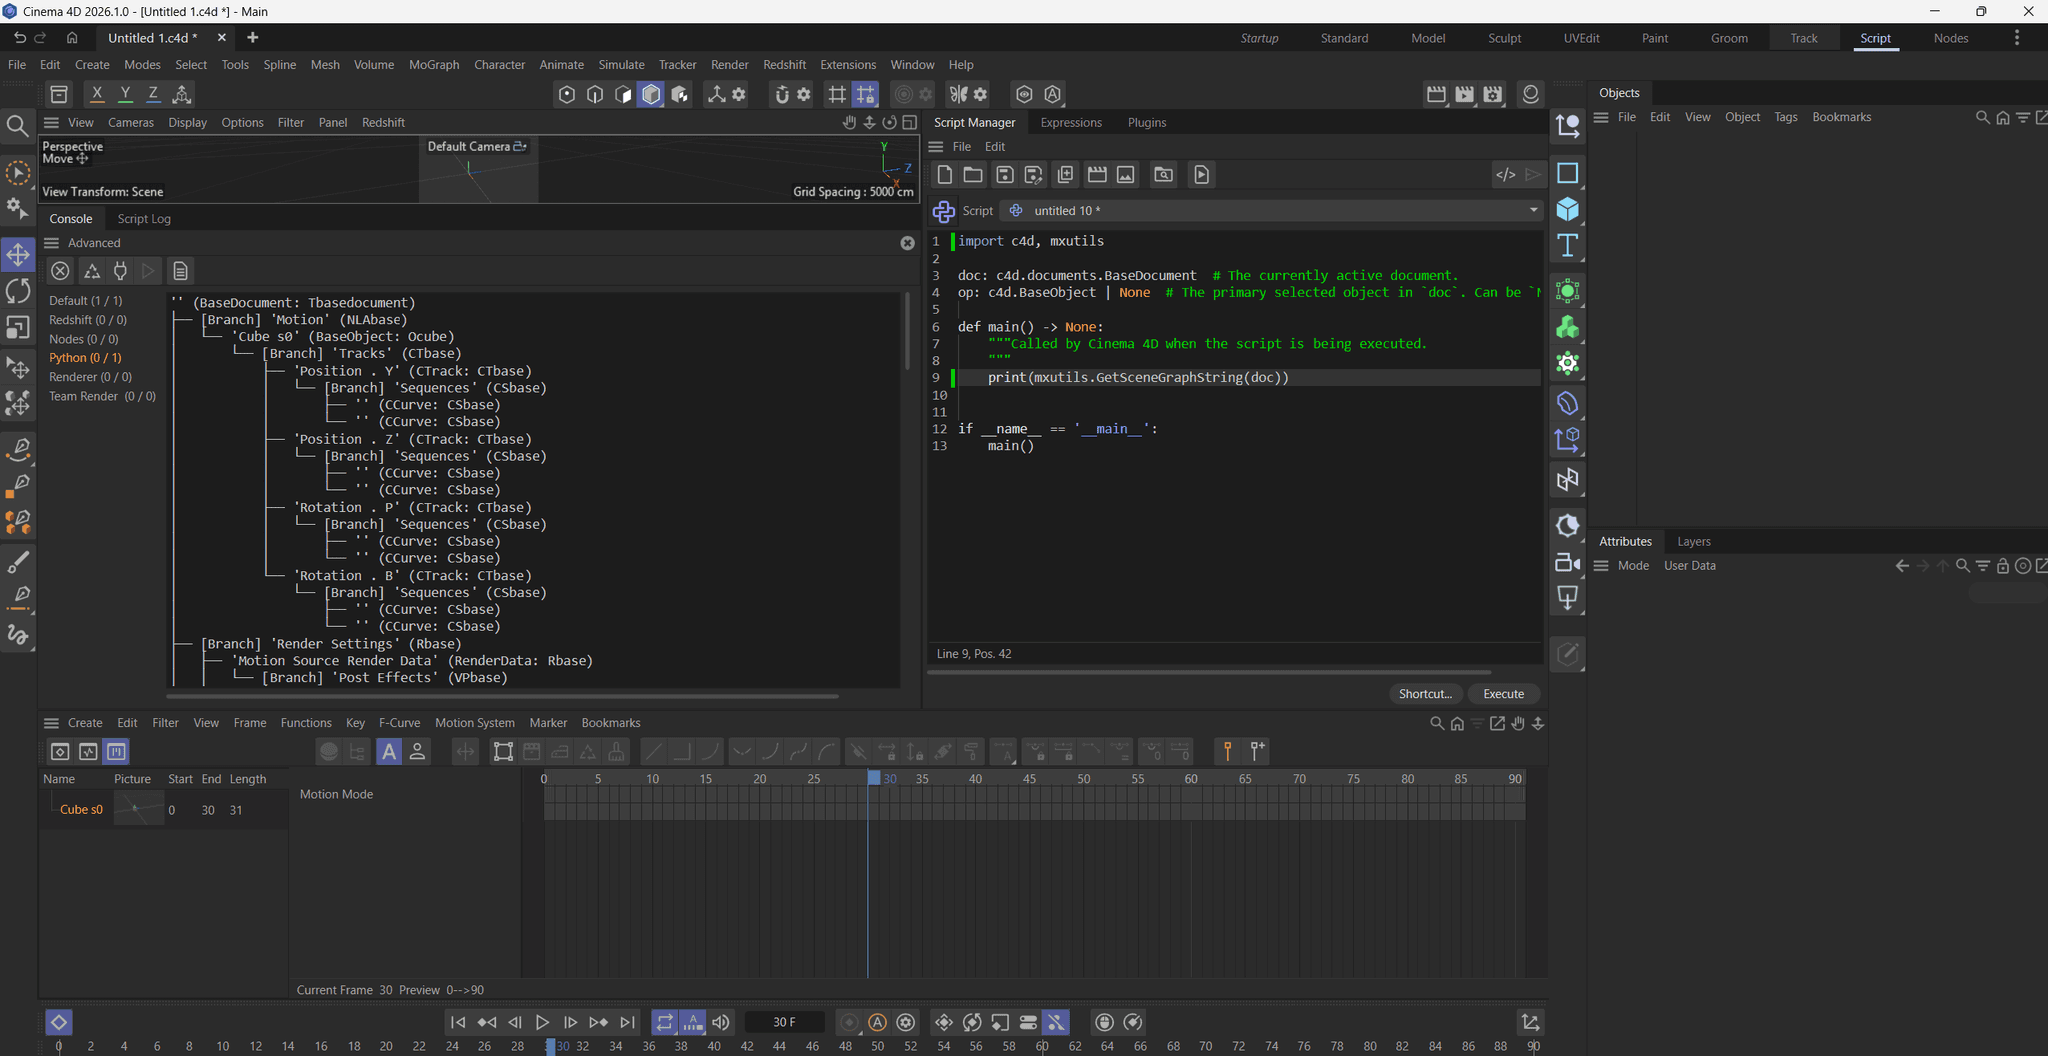Add a Text spline object icon
This screenshot has height=1056, width=2048.
tap(1567, 246)
